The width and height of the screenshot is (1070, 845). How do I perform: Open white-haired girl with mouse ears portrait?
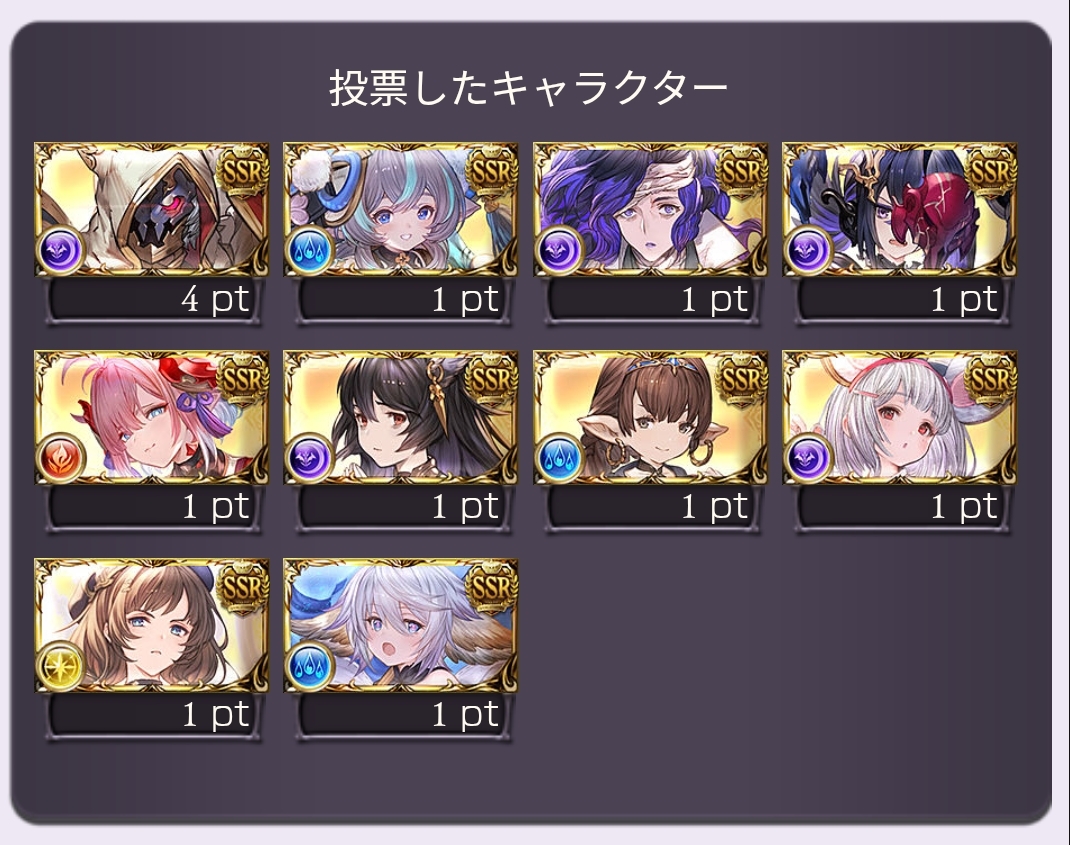tap(899, 417)
